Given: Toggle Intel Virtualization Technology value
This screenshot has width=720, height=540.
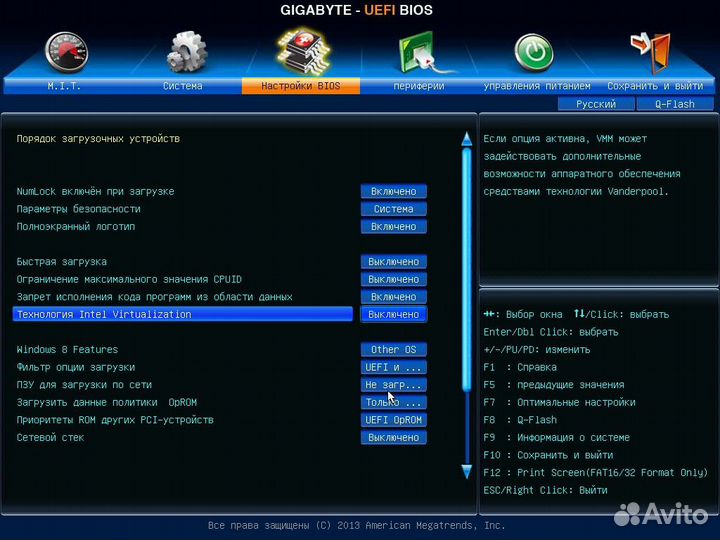Looking at the screenshot, I should (393, 314).
